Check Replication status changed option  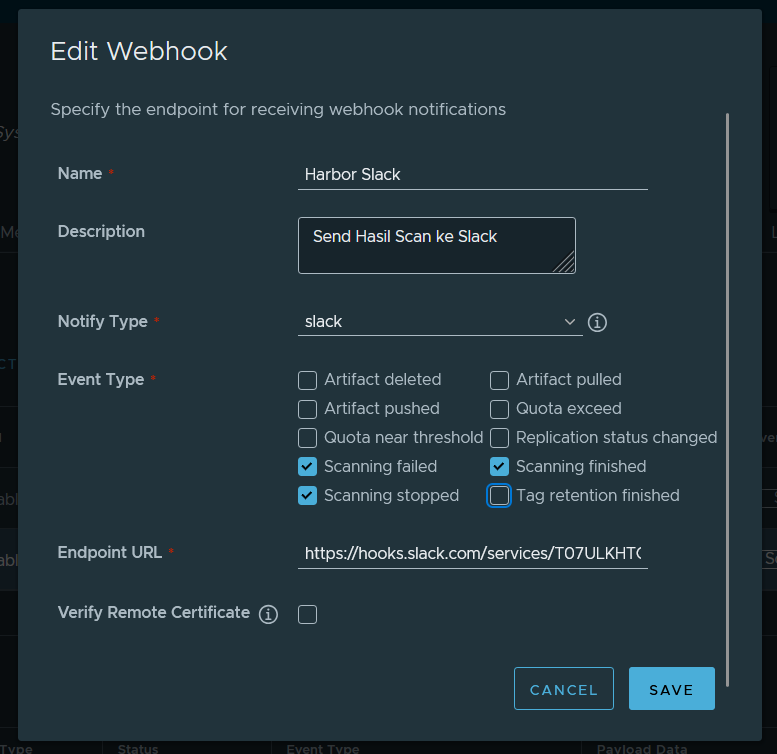click(499, 438)
